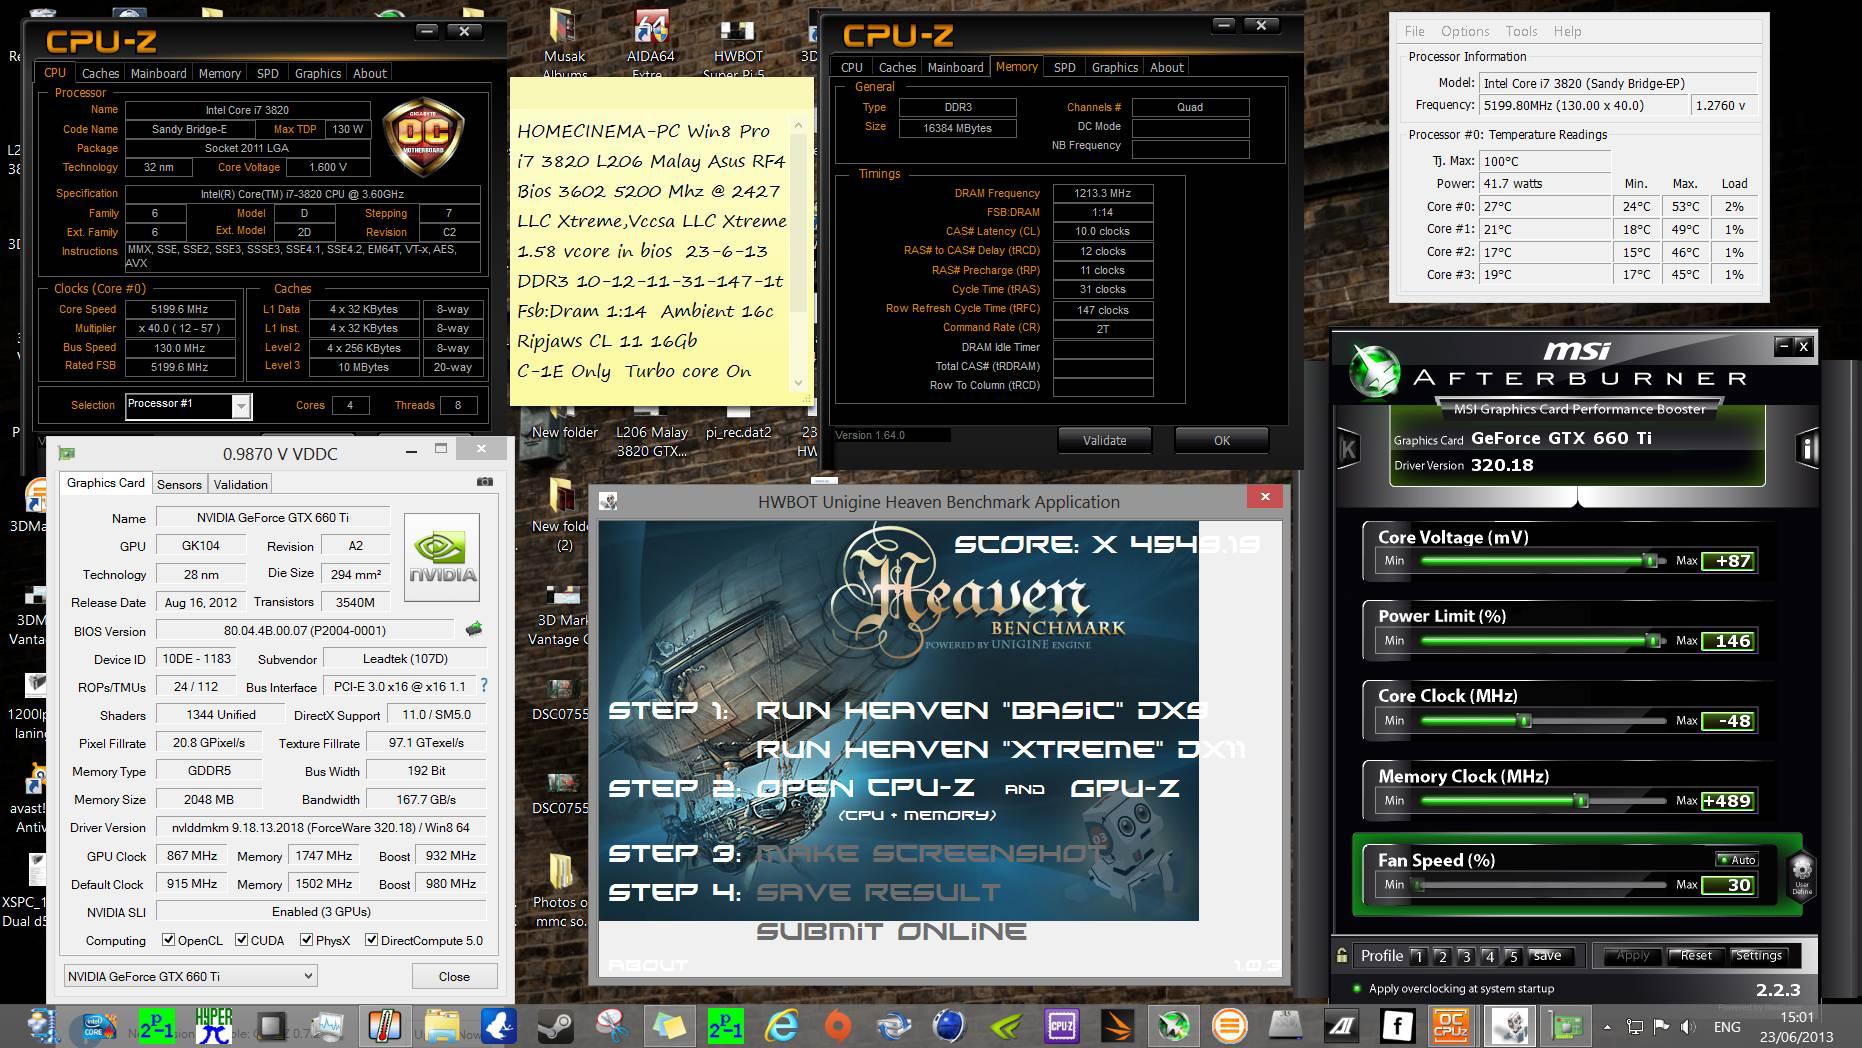Screen dimensions: 1862x1048
Task: Click OK in the CPU-Z memory window
Action: pos(1221,440)
